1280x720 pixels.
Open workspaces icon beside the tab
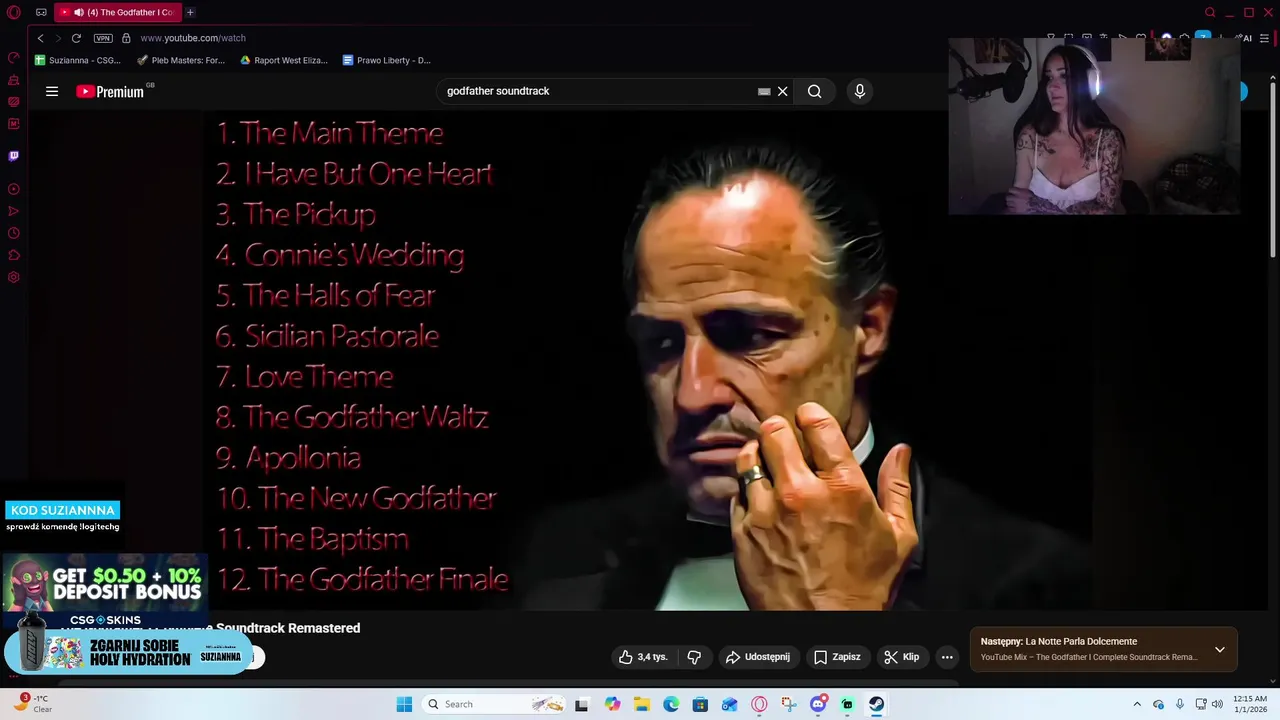(x=41, y=13)
